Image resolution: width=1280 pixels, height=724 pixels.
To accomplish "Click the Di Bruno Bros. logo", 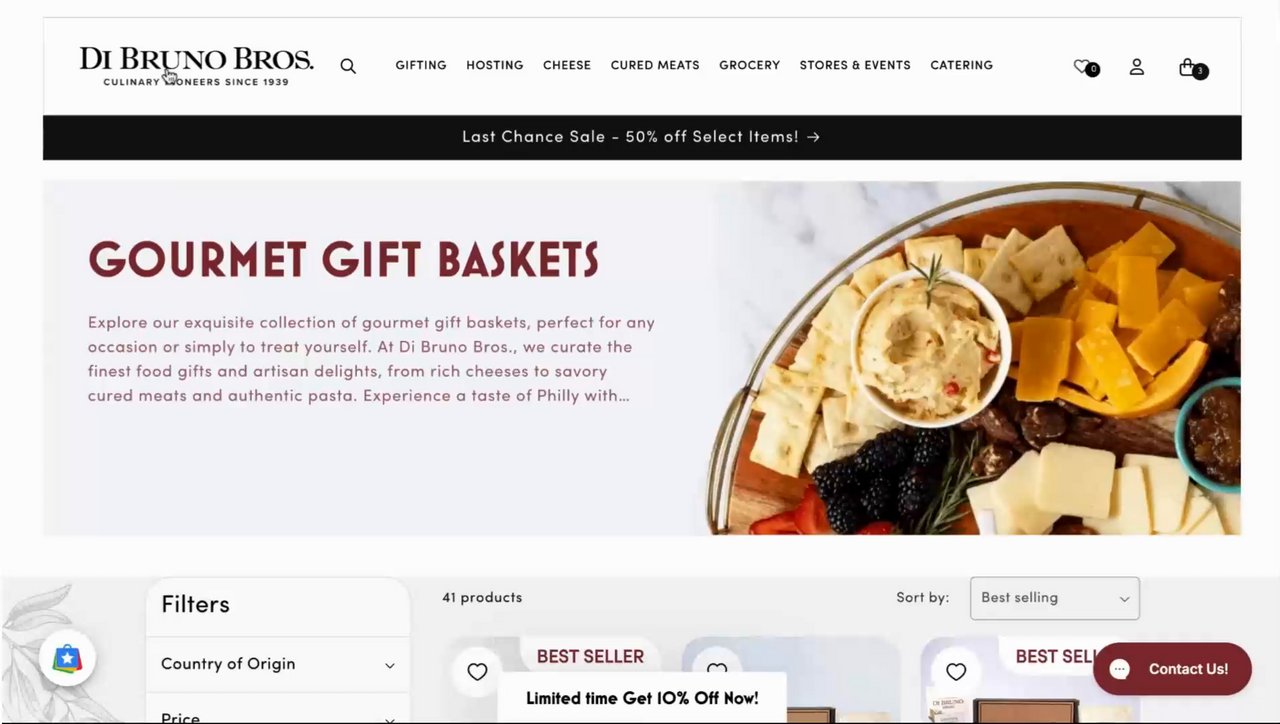I will [x=197, y=66].
